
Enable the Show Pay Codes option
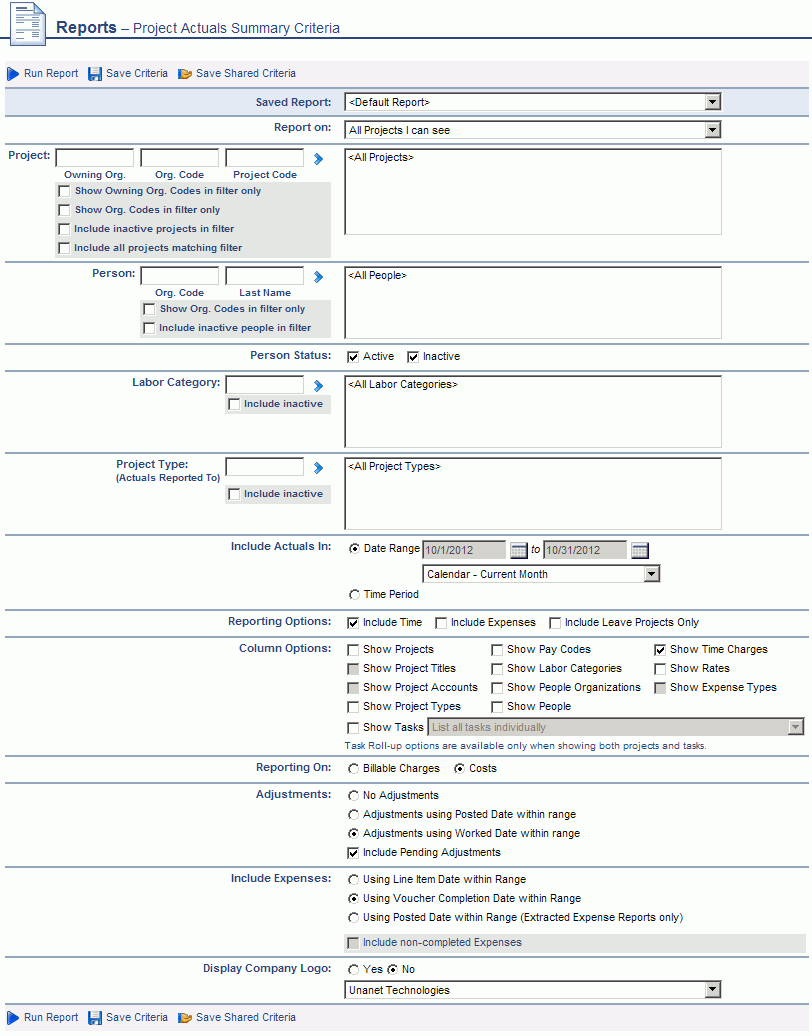coord(497,650)
